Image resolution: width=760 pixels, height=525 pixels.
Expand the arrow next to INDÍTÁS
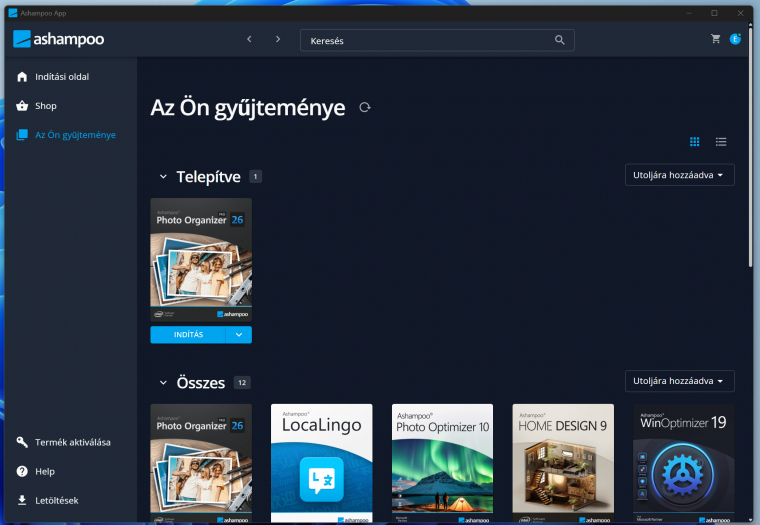click(239, 335)
